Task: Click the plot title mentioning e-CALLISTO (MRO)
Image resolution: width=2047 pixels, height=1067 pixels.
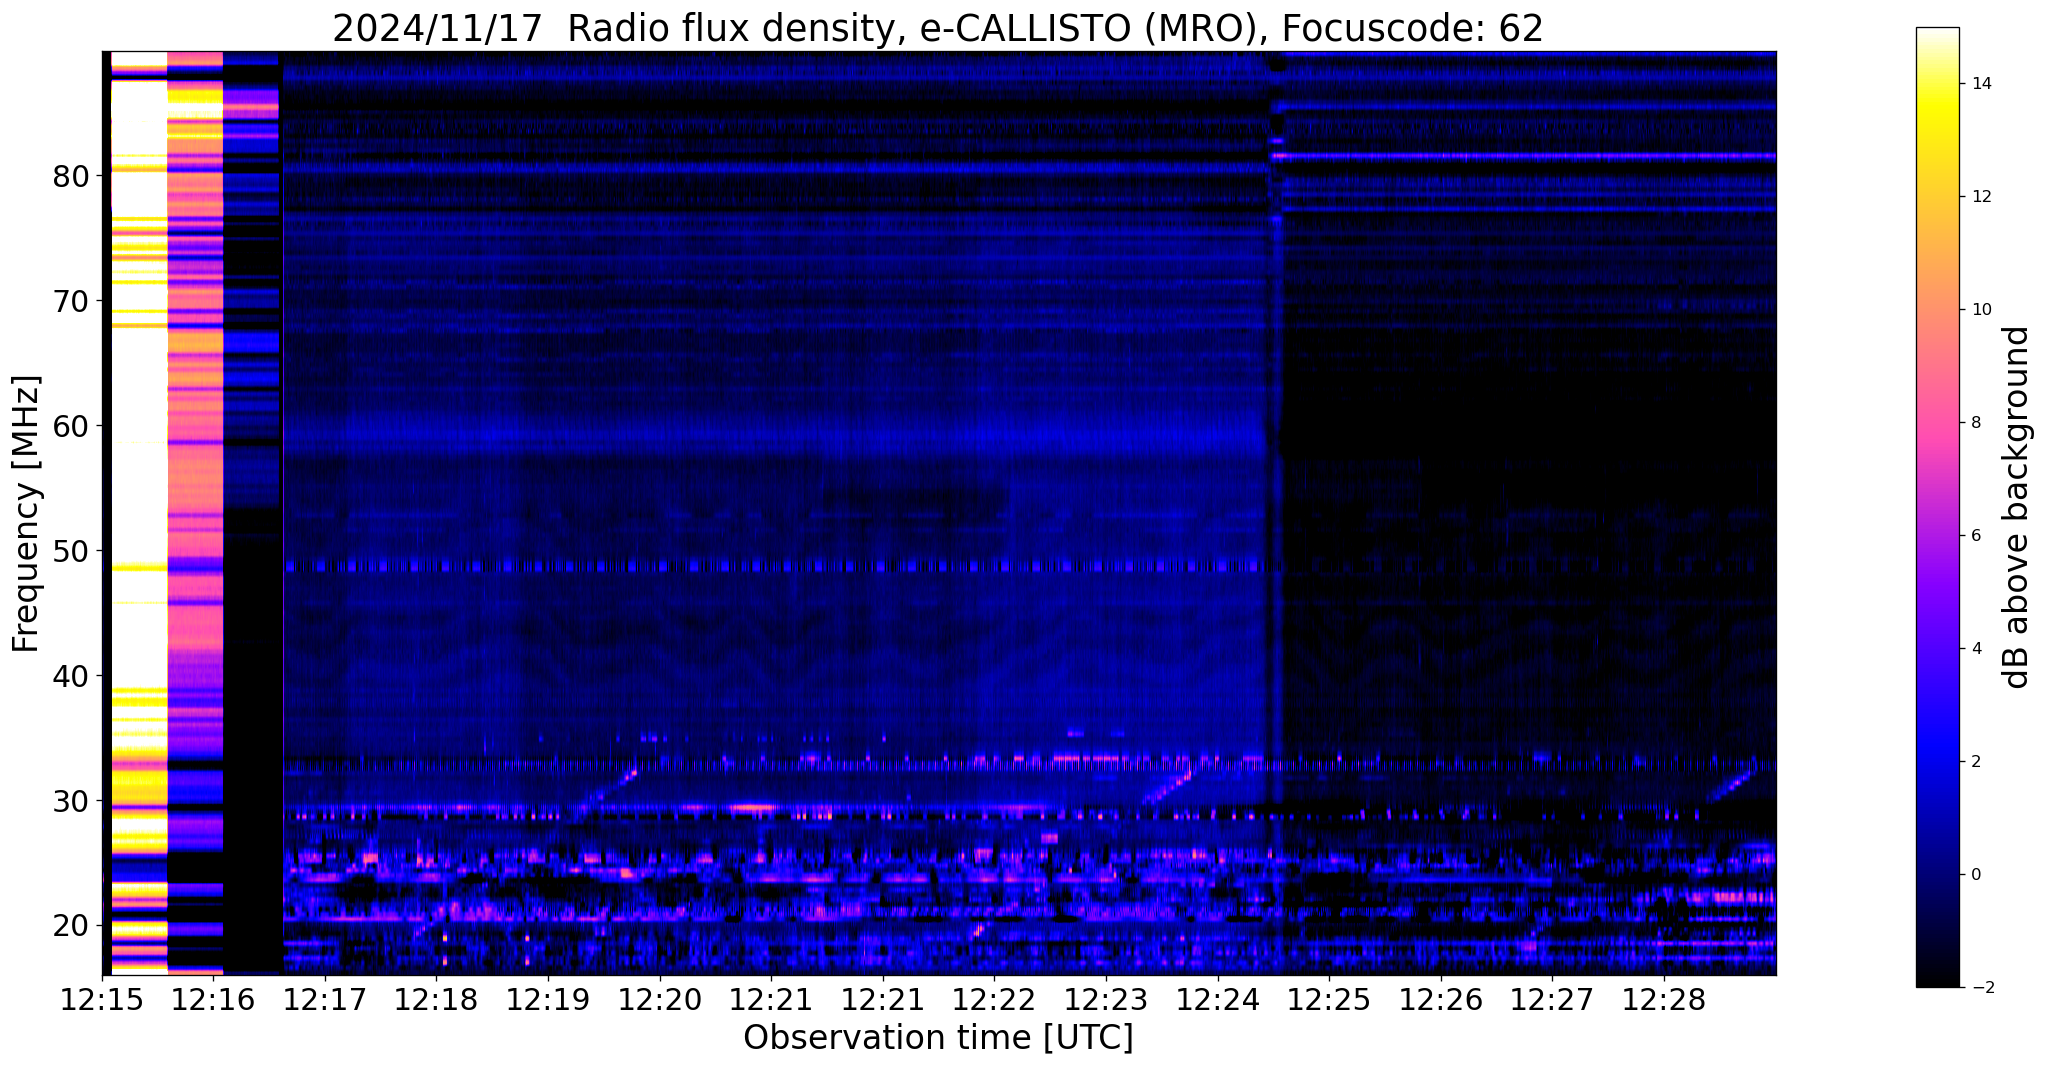Action: click(938, 29)
